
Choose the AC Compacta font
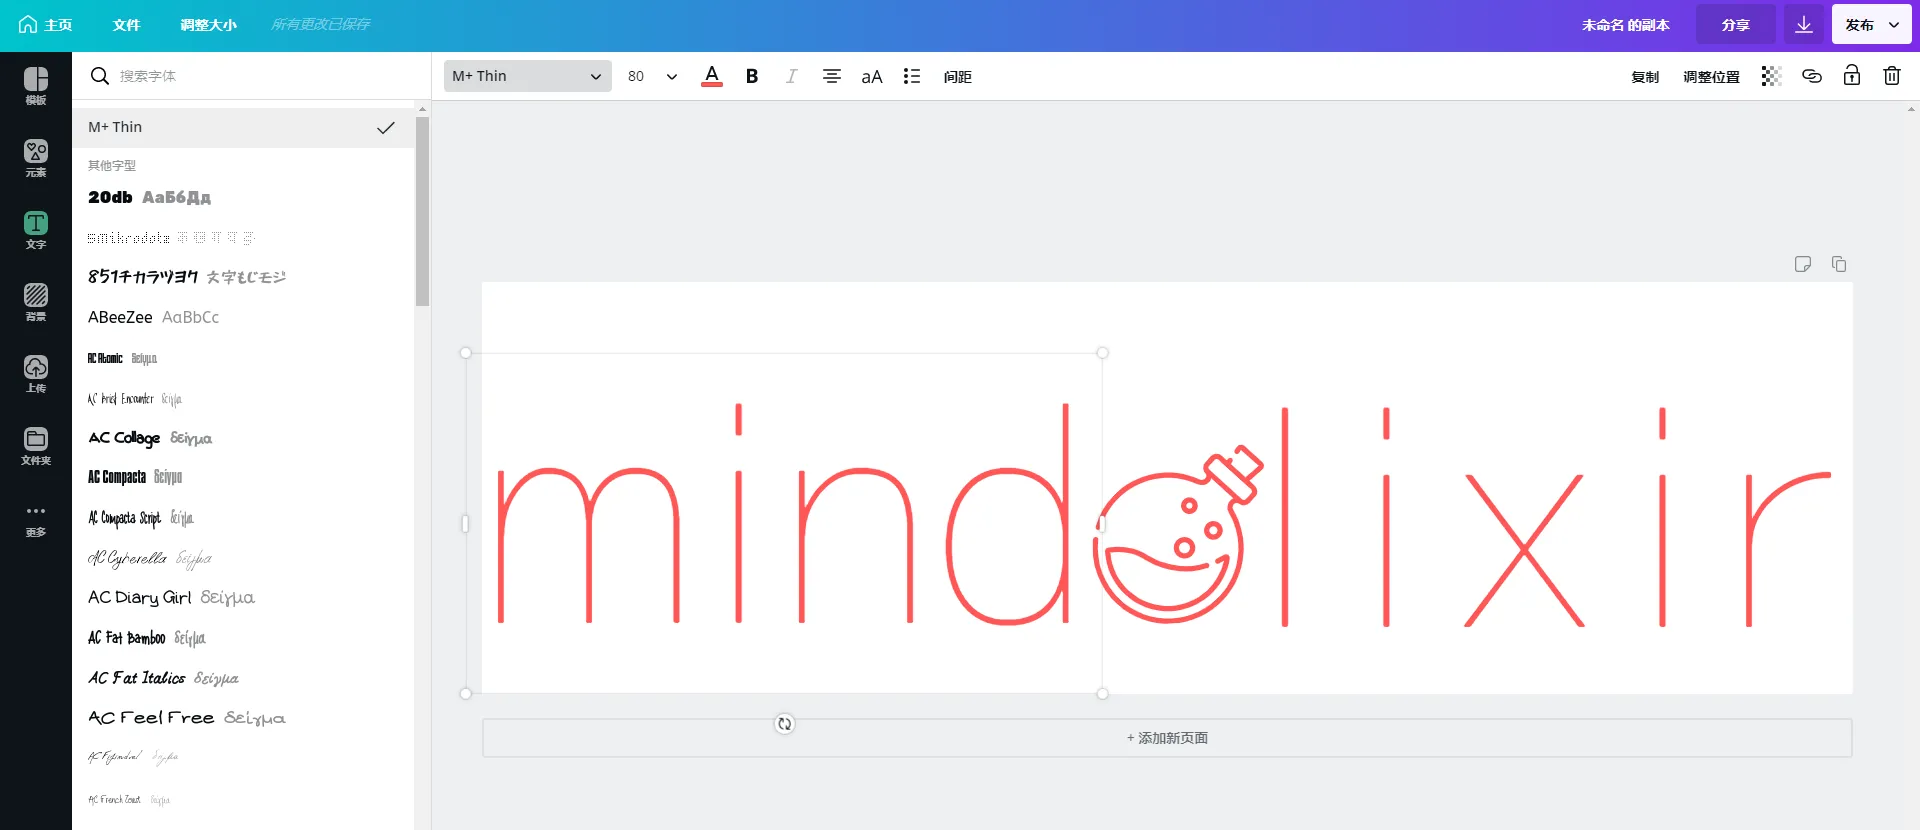(x=243, y=477)
